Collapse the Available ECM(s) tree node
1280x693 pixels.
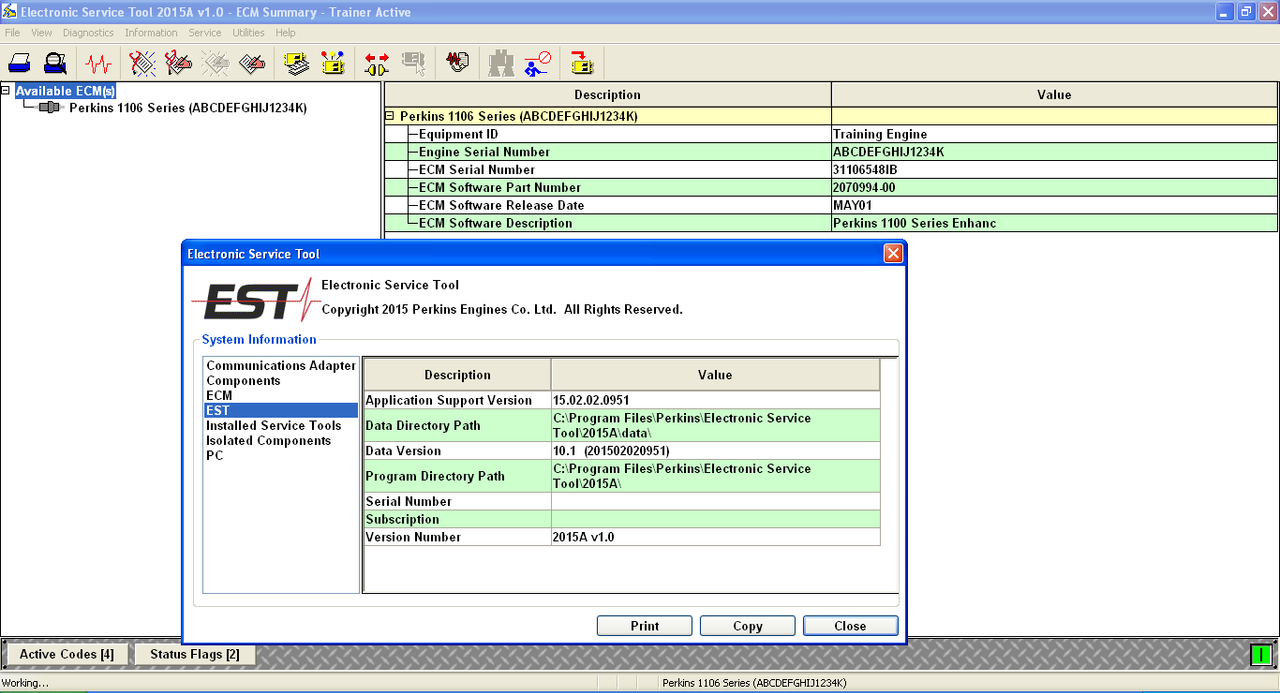(x=6, y=90)
